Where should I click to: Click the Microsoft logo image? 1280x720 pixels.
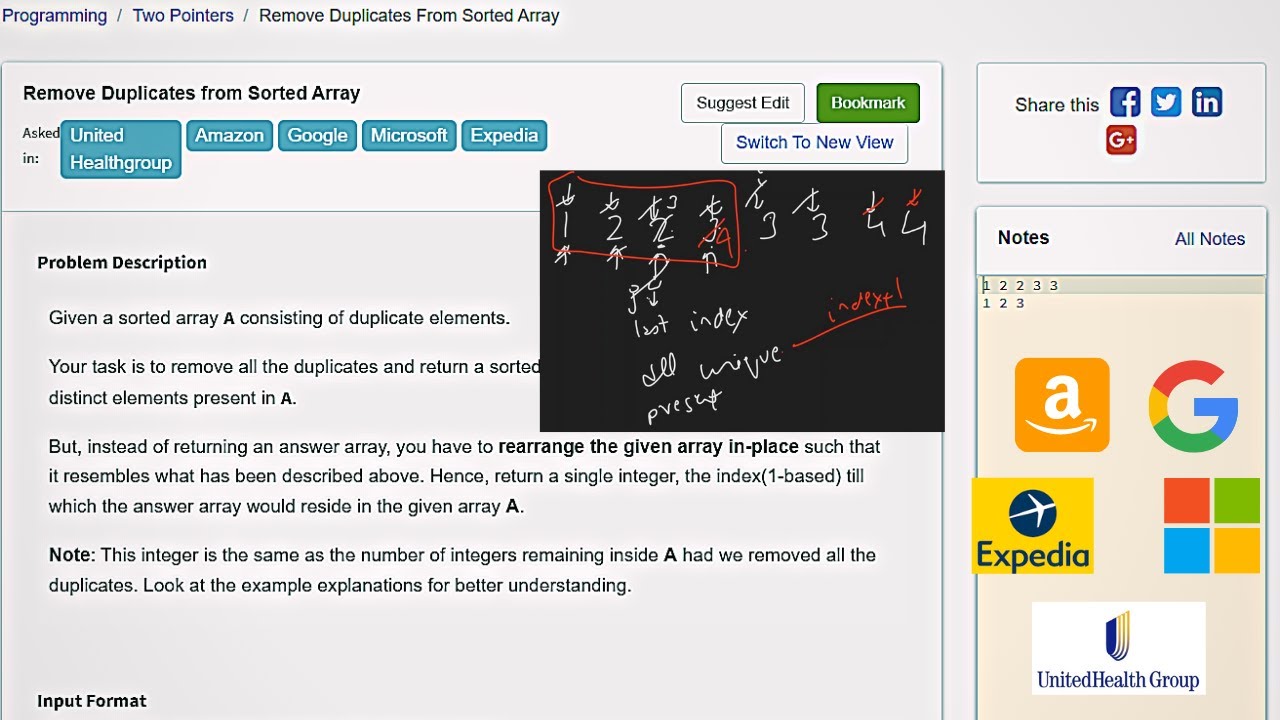click(1212, 525)
